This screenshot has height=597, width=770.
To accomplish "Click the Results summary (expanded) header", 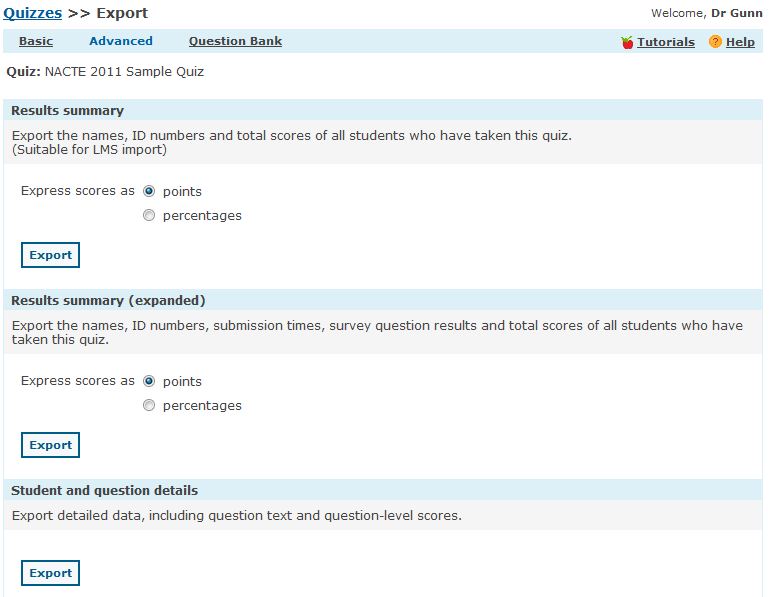I will tap(108, 300).
